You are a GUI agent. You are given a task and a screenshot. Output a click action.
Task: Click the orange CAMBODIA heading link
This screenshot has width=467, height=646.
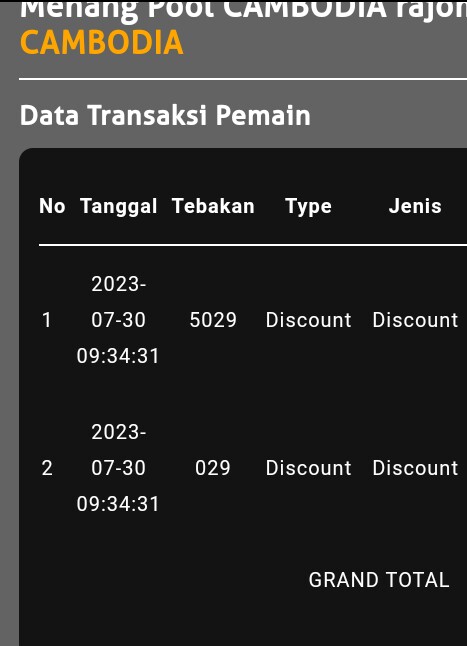[x=101, y=42]
